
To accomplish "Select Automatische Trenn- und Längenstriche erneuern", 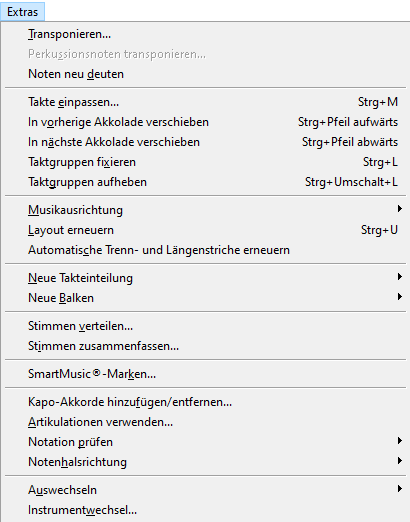I will point(205,250).
